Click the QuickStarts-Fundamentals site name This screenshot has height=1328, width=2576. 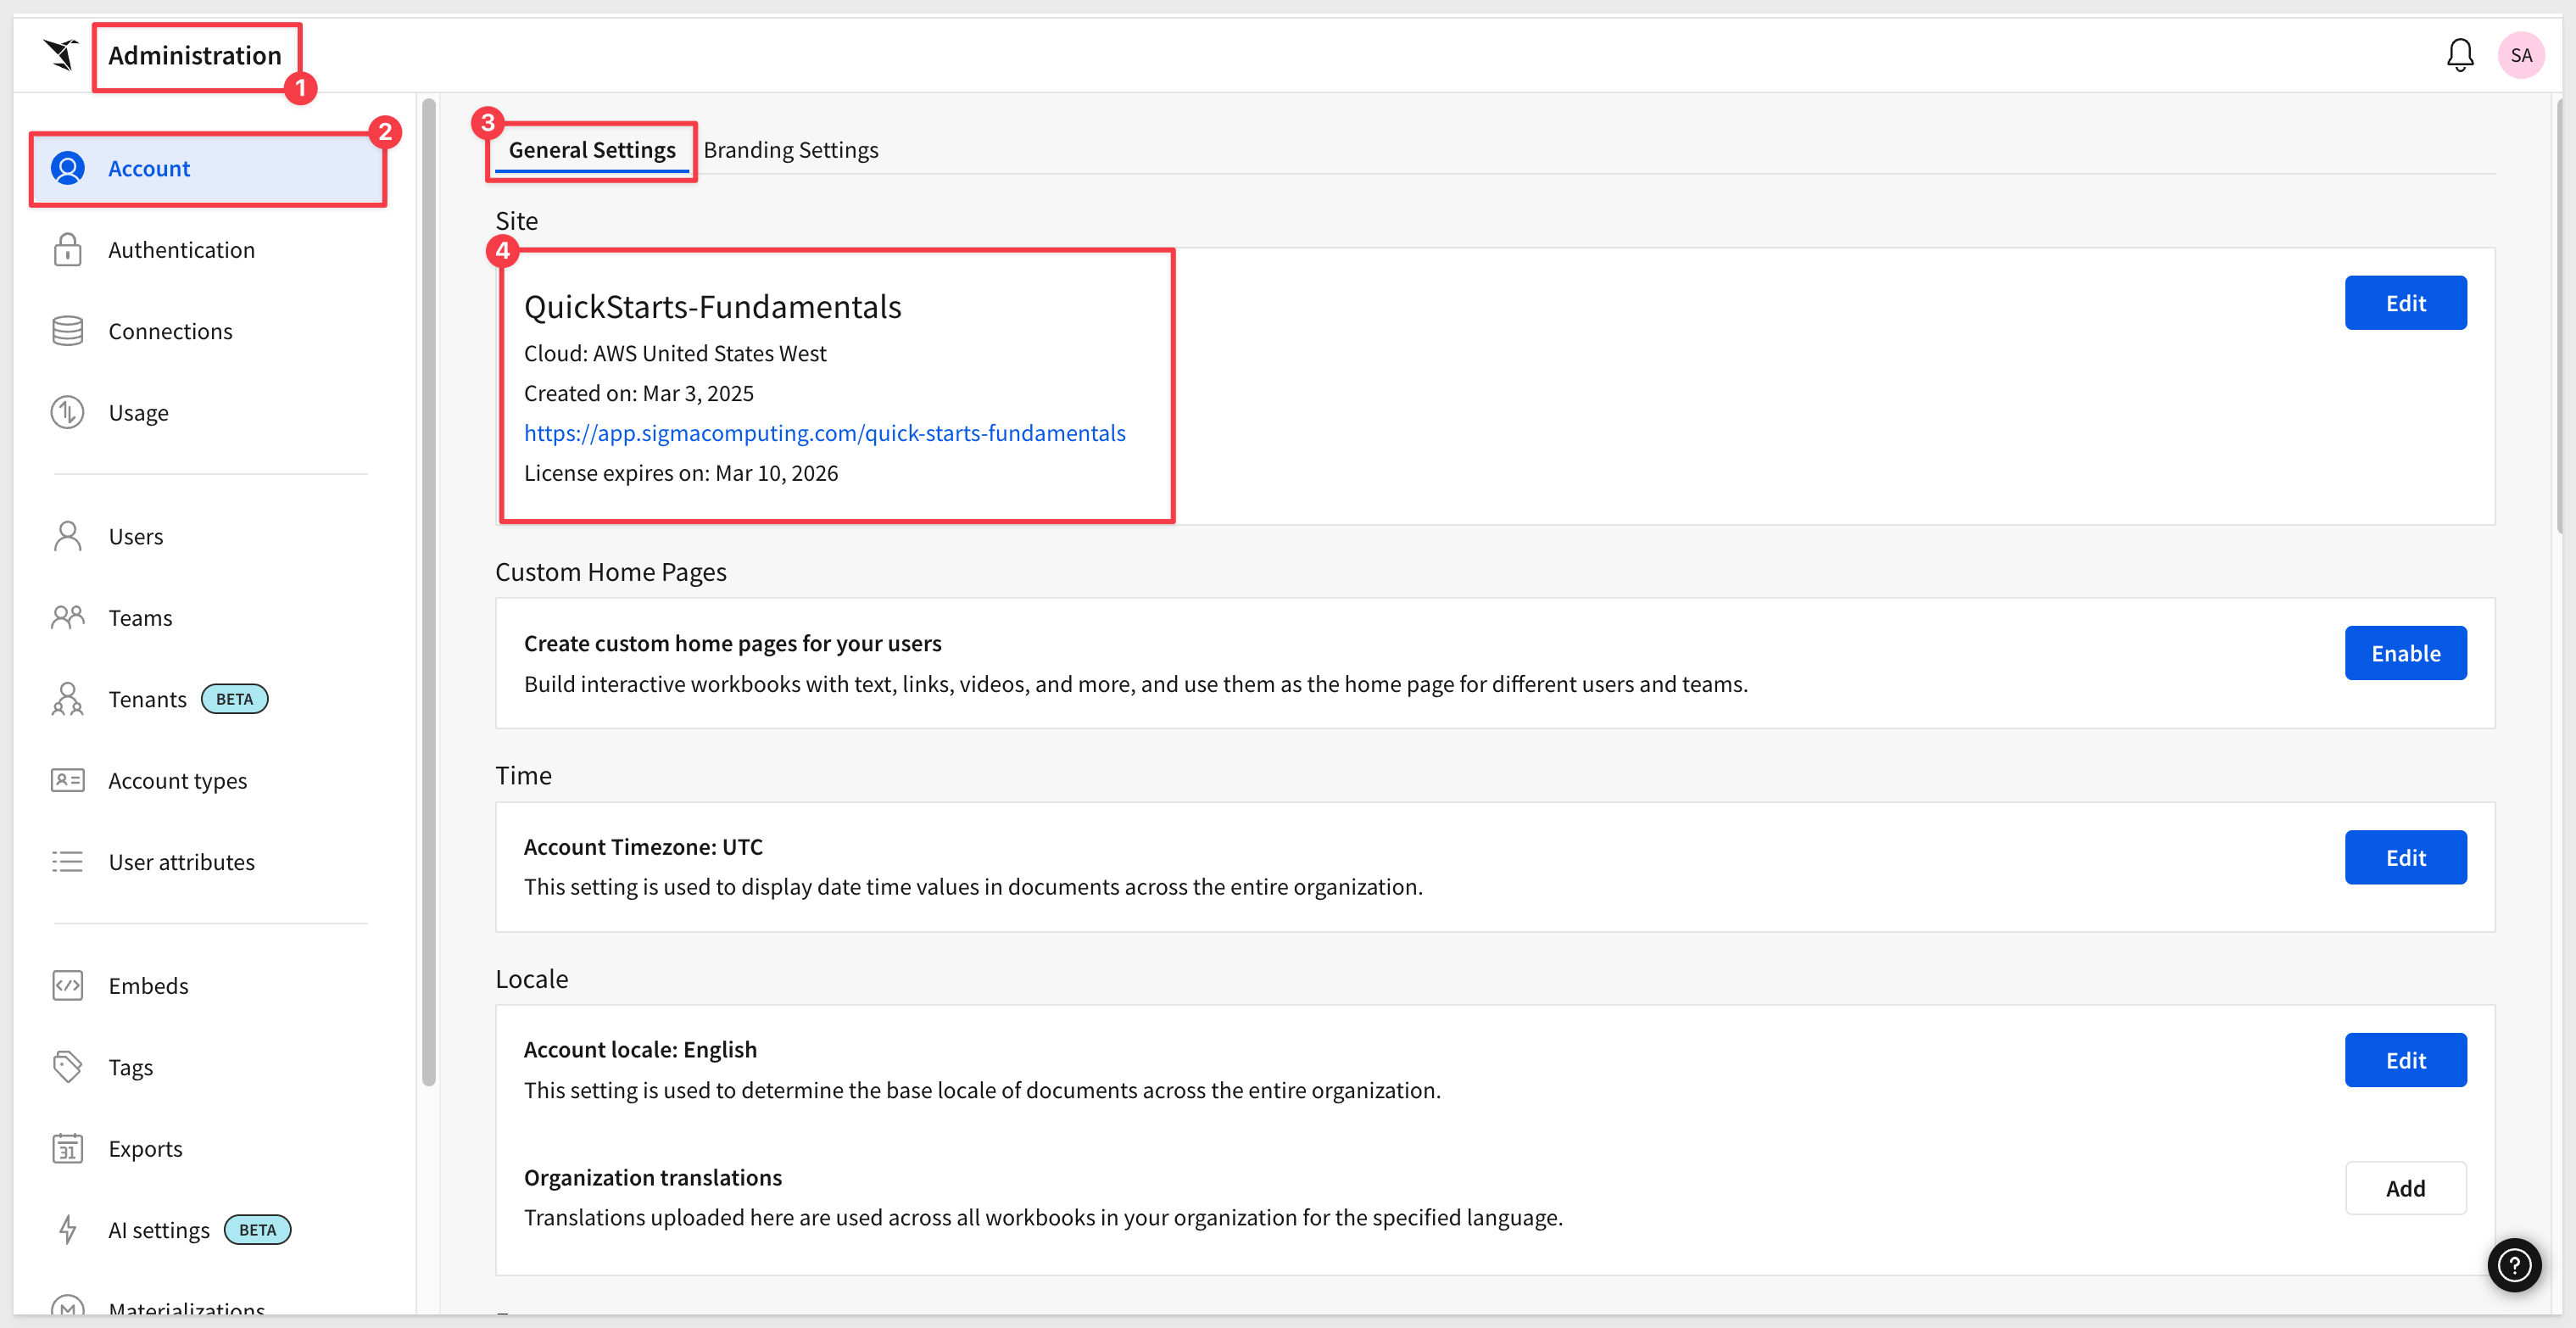tap(712, 307)
